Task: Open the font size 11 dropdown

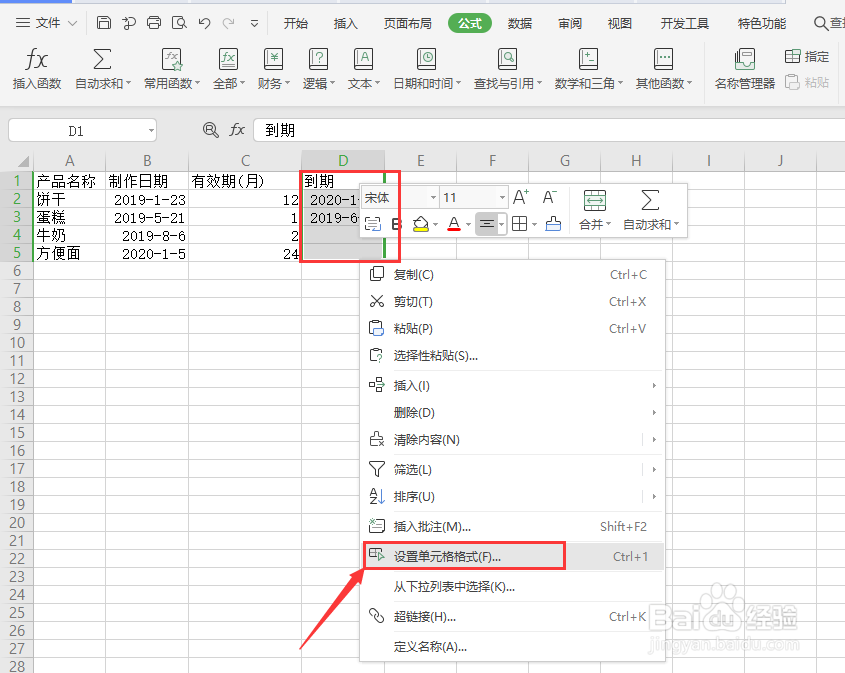Action: point(502,198)
